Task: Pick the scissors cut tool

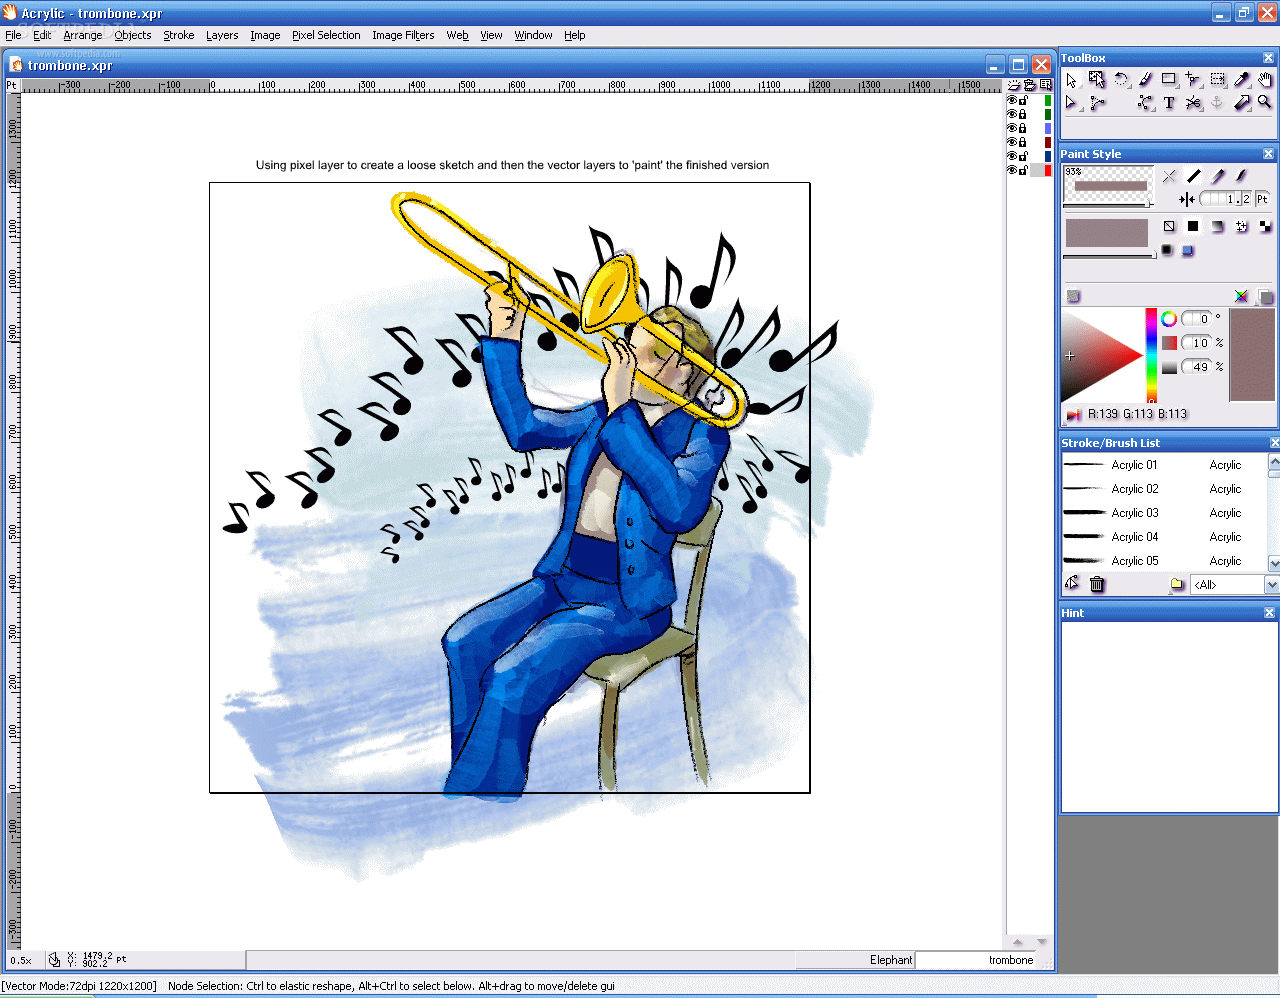Action: point(1193,103)
